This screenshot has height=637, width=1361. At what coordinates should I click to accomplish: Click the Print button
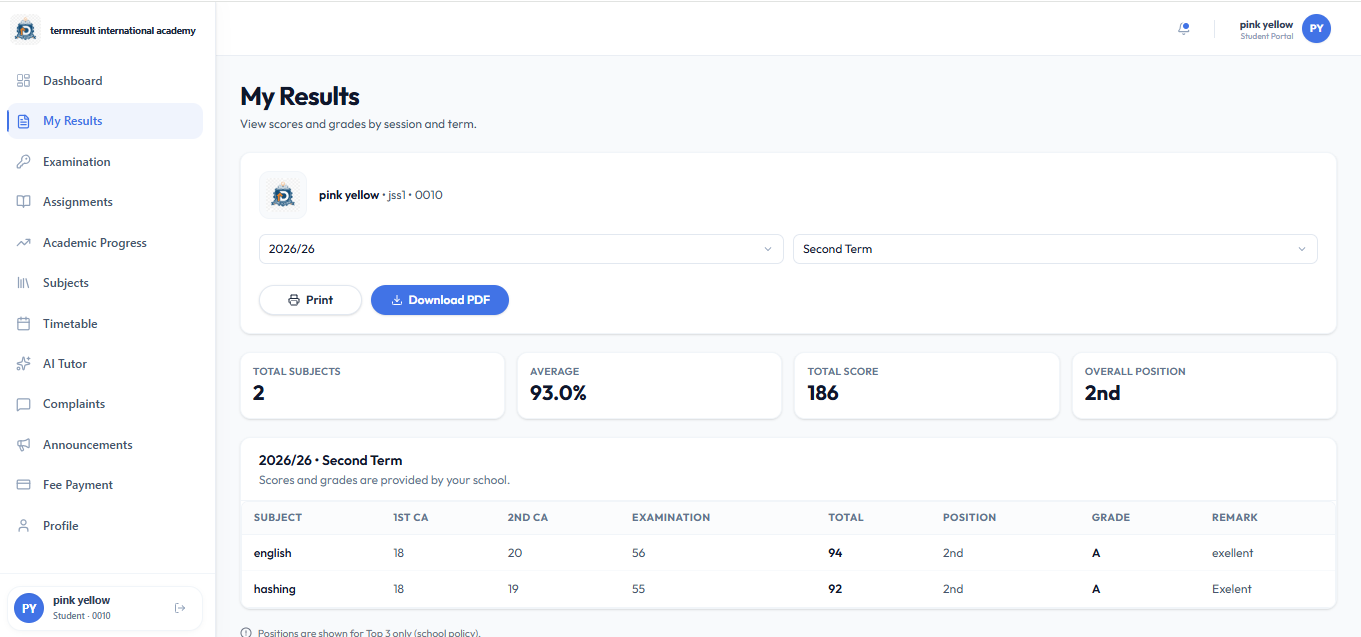[310, 300]
